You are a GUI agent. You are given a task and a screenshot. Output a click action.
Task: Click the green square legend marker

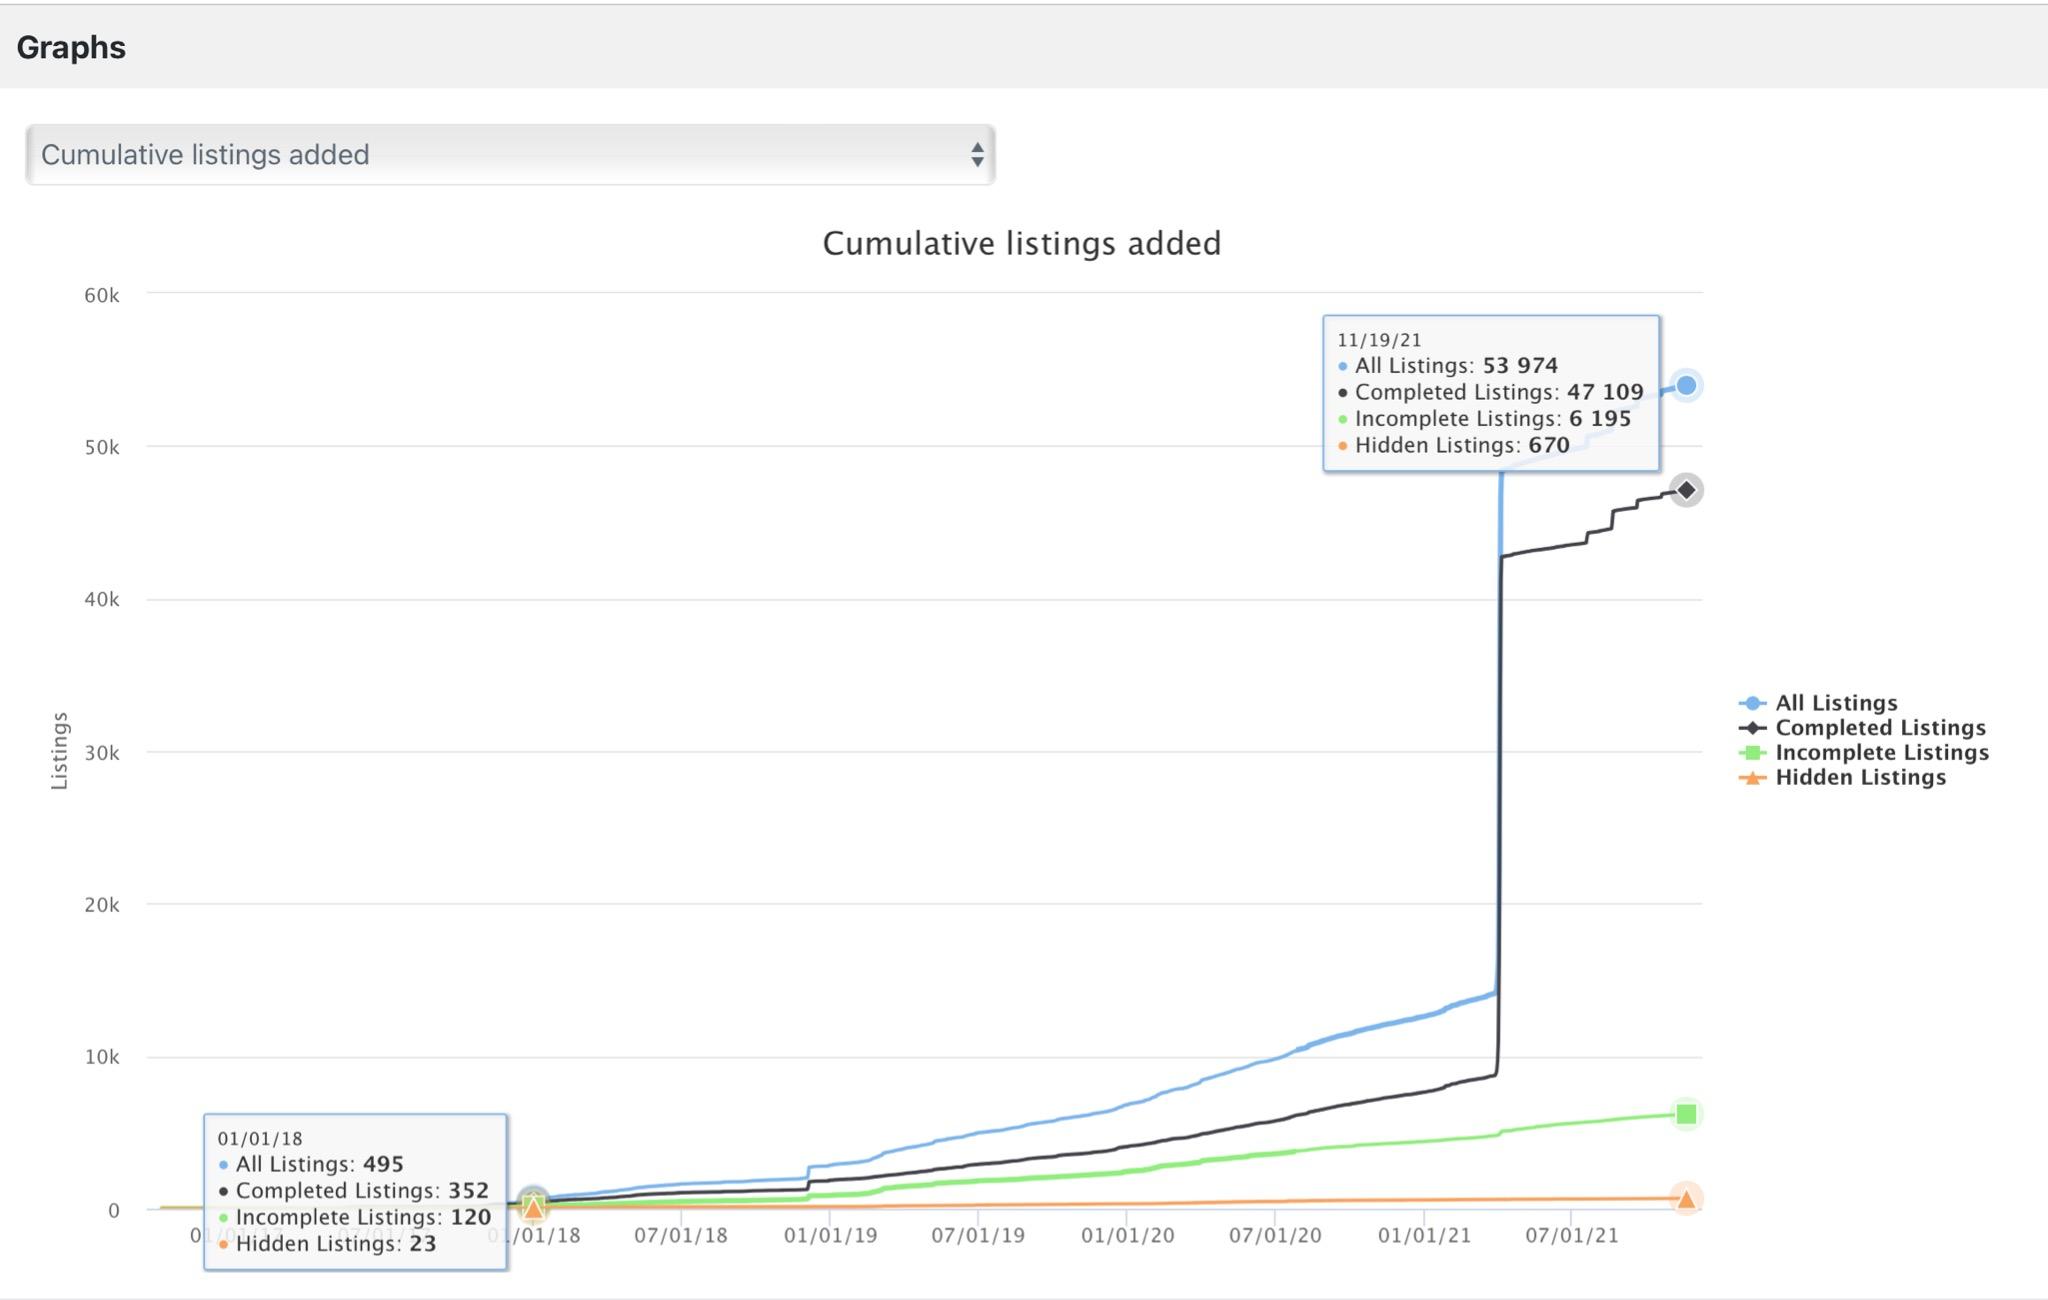[x=1752, y=753]
